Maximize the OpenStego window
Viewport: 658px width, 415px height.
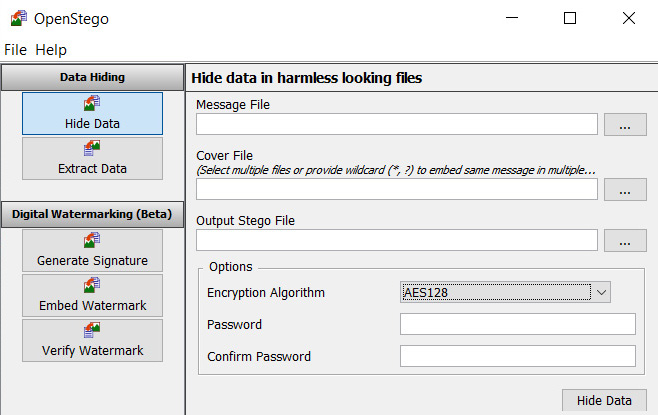[x=569, y=18]
